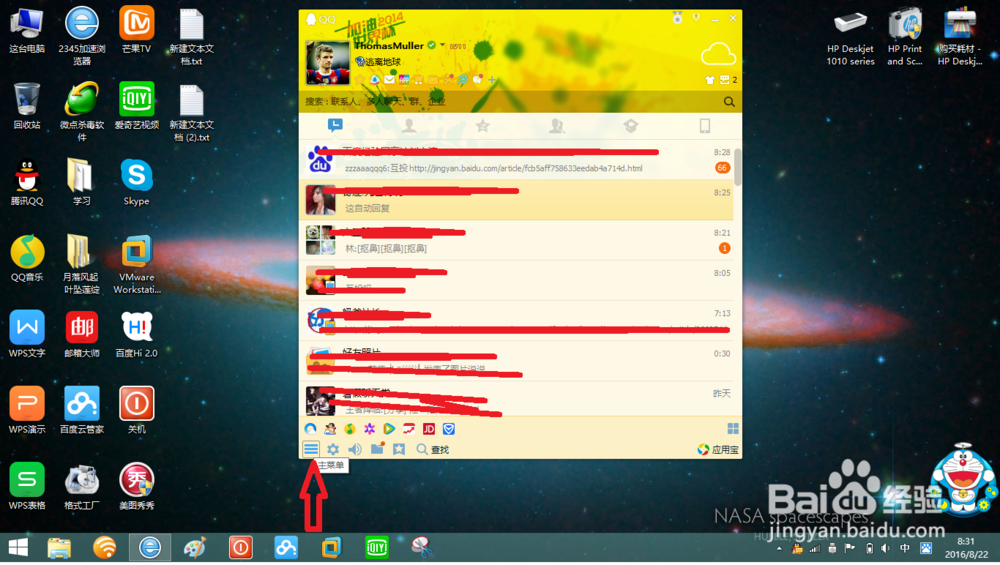
Task: Open the message manager speaker icon
Action: (x=355, y=450)
